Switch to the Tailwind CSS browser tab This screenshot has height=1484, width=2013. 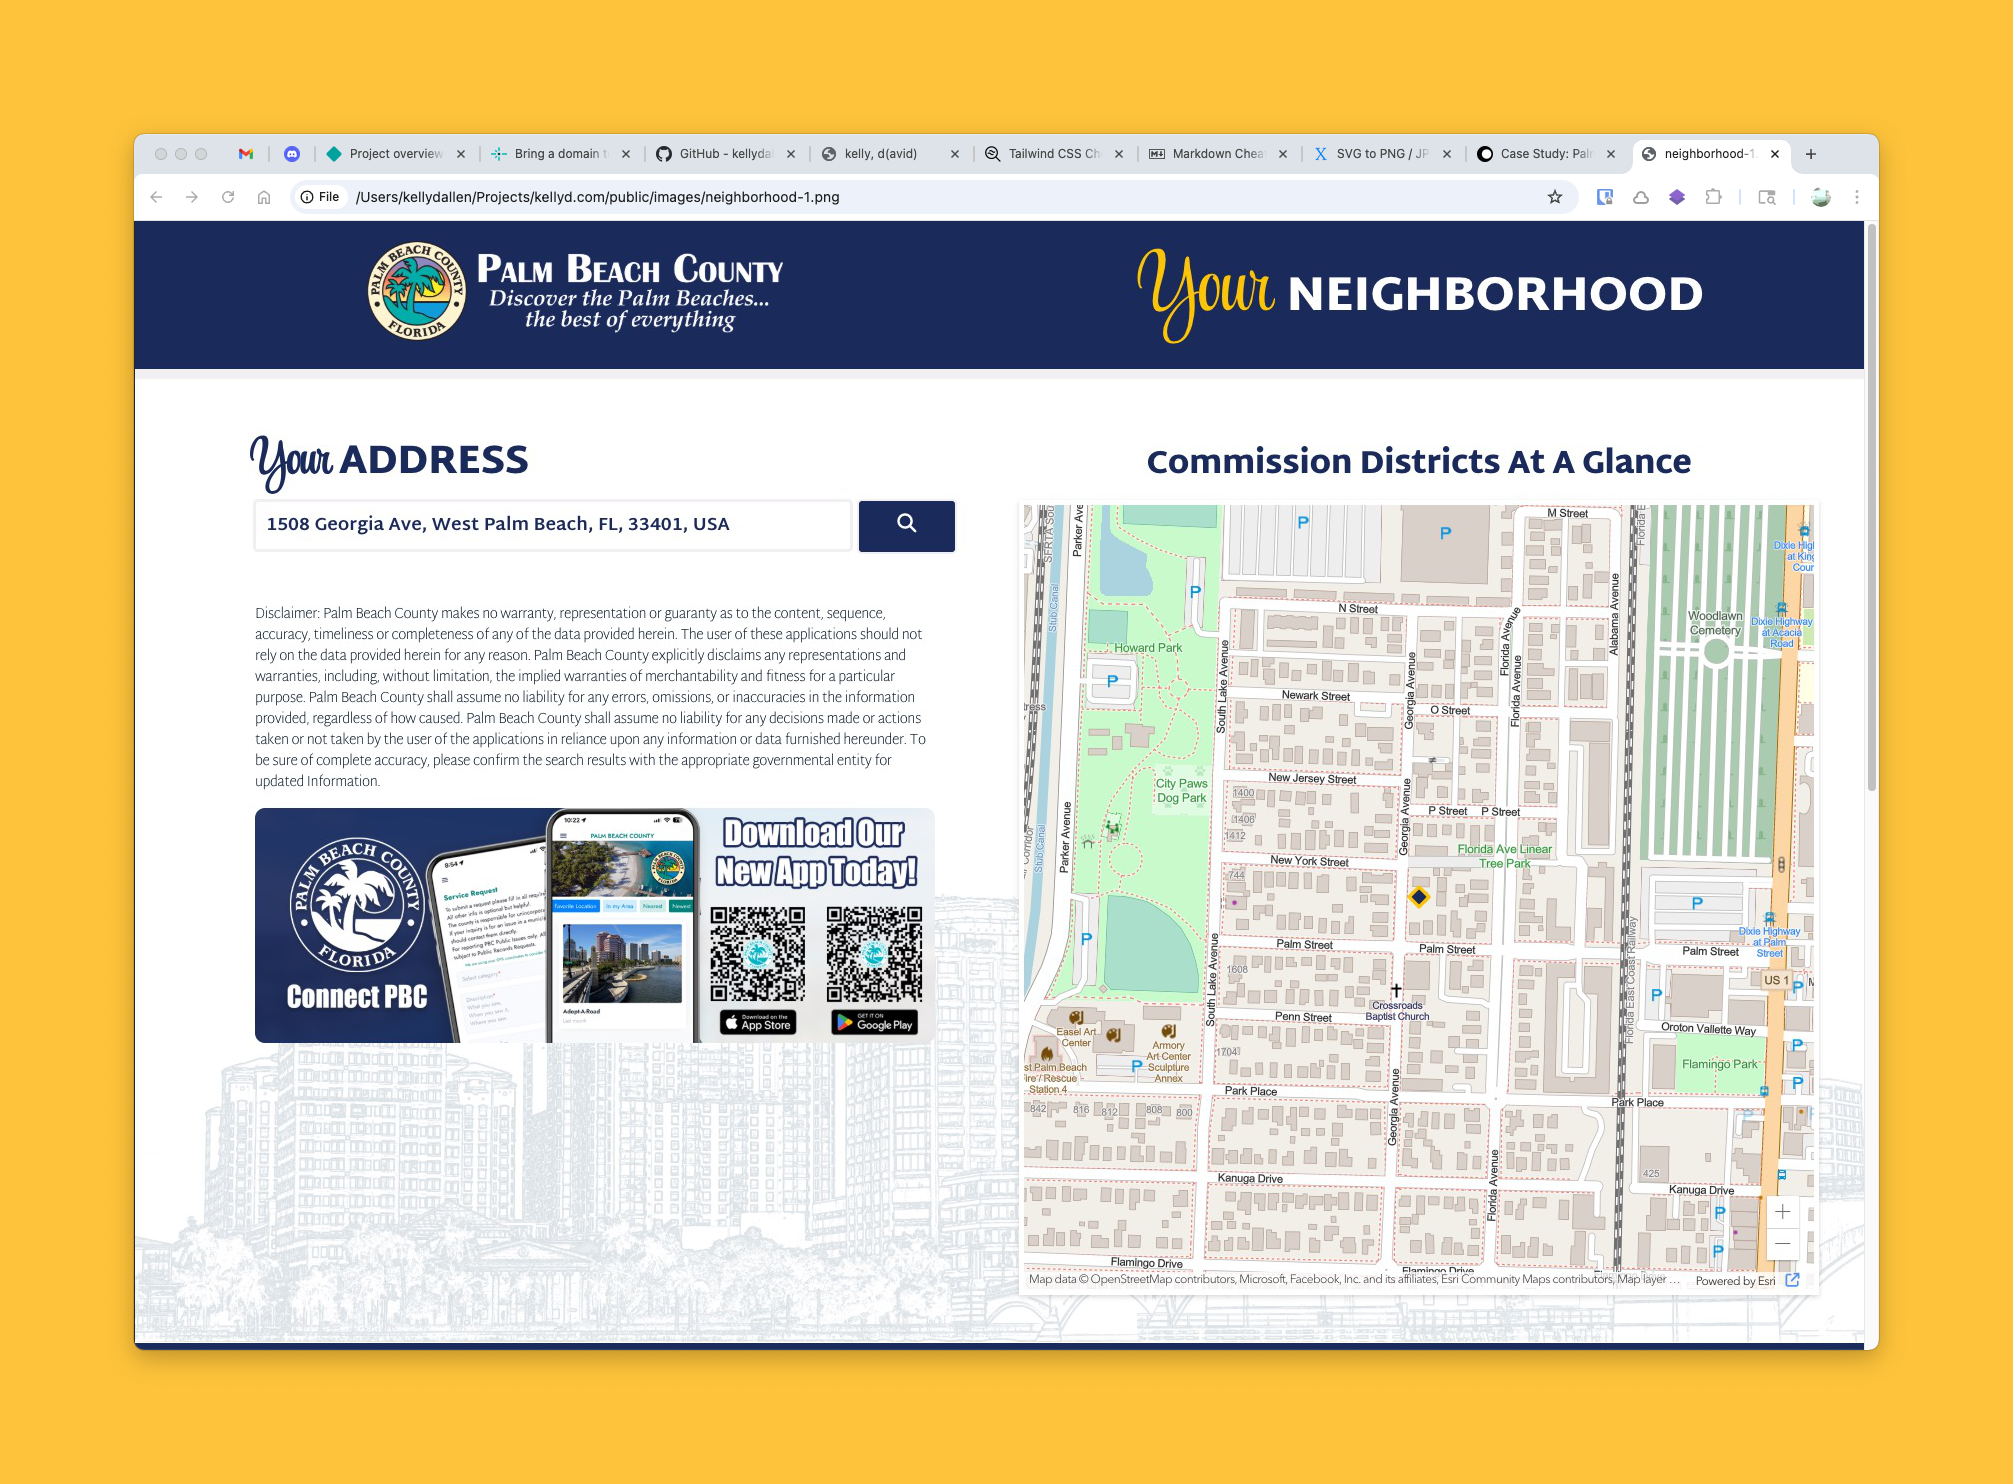(1053, 154)
